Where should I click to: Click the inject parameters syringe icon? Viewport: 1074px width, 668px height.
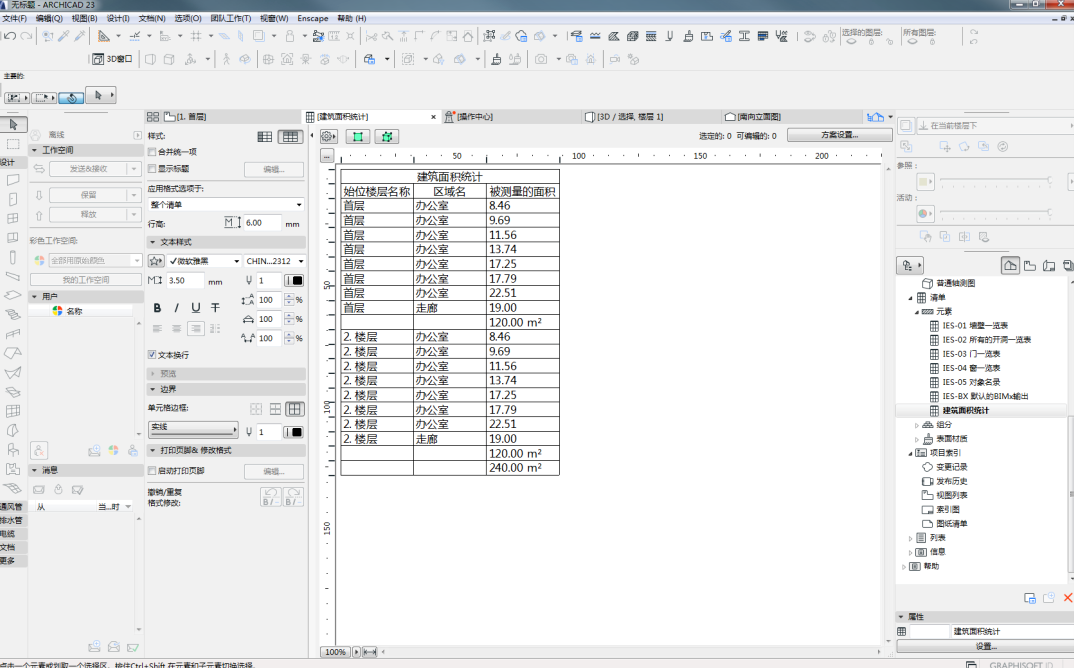coord(79,36)
